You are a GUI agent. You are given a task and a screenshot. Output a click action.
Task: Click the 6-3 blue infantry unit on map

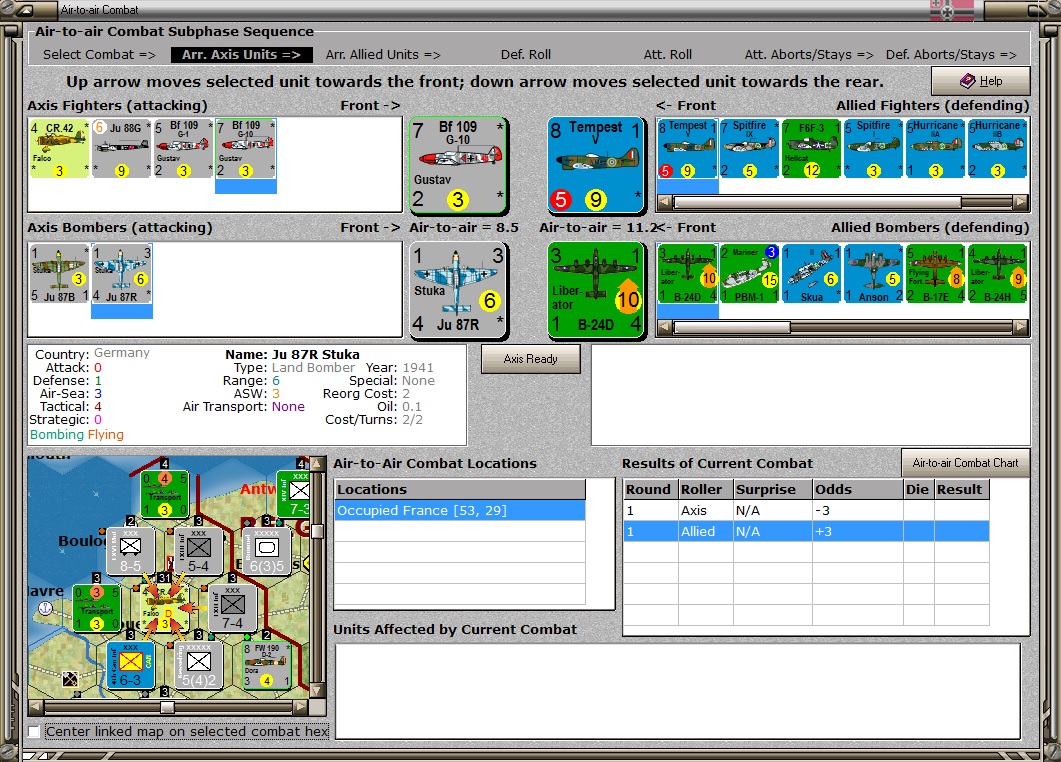(131, 665)
